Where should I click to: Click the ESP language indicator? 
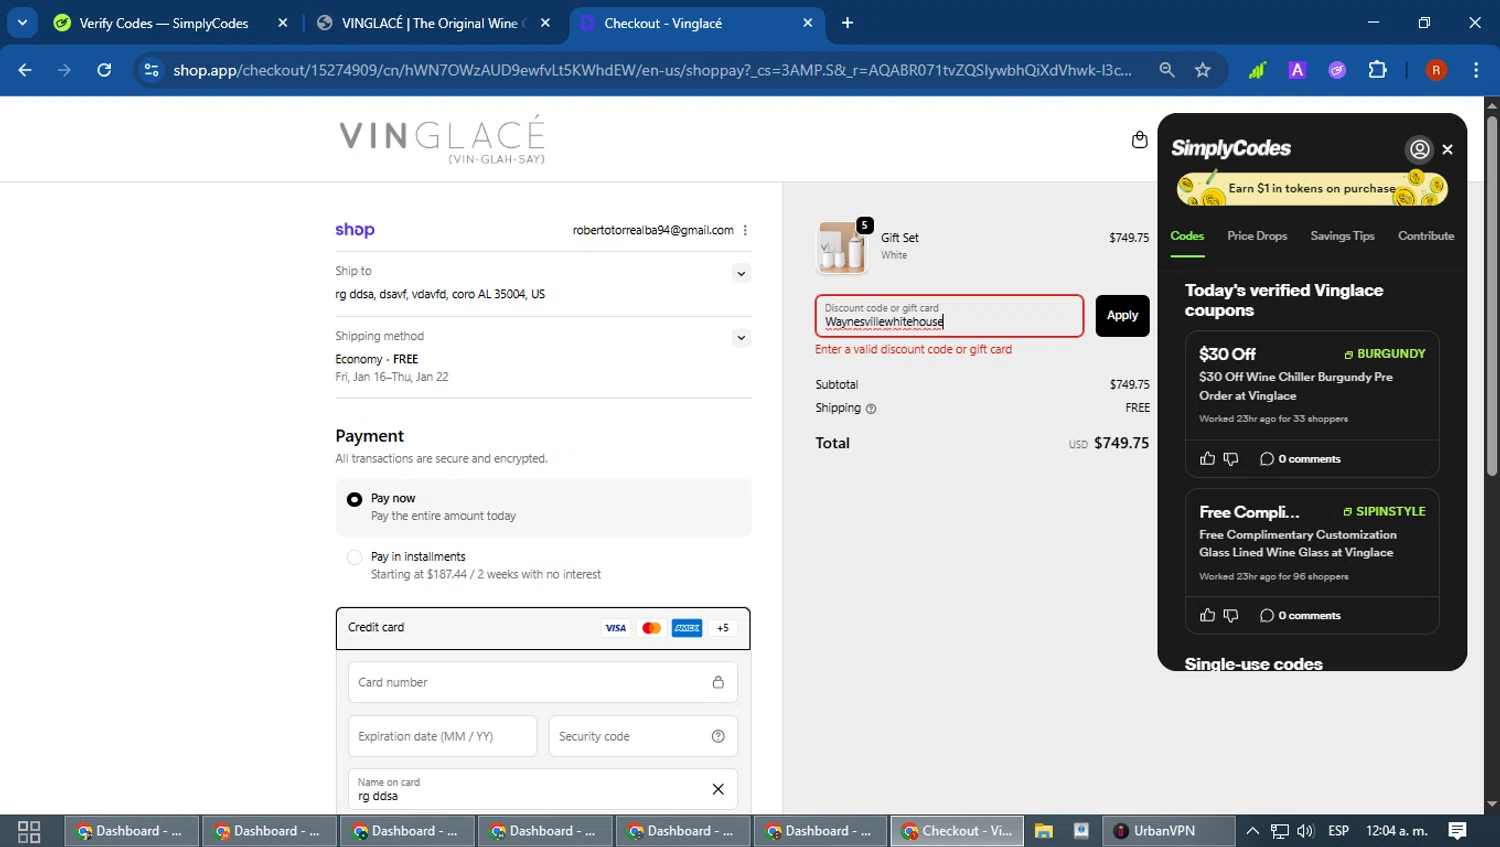pyautogui.click(x=1338, y=831)
